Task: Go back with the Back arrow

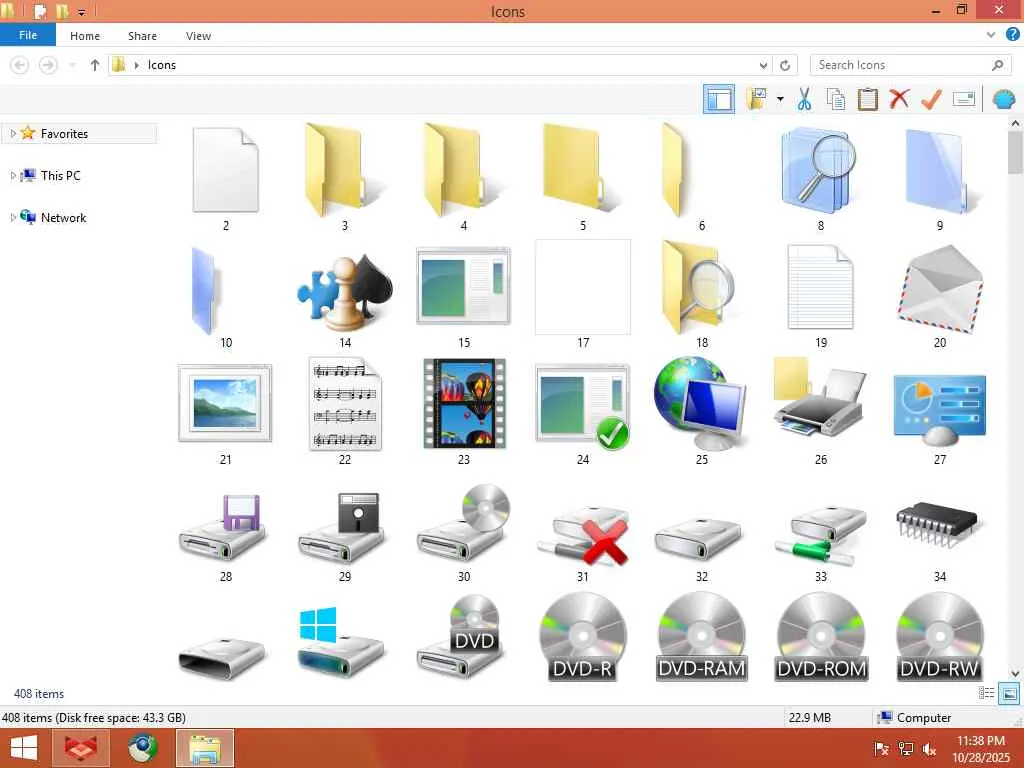Action: (20, 65)
